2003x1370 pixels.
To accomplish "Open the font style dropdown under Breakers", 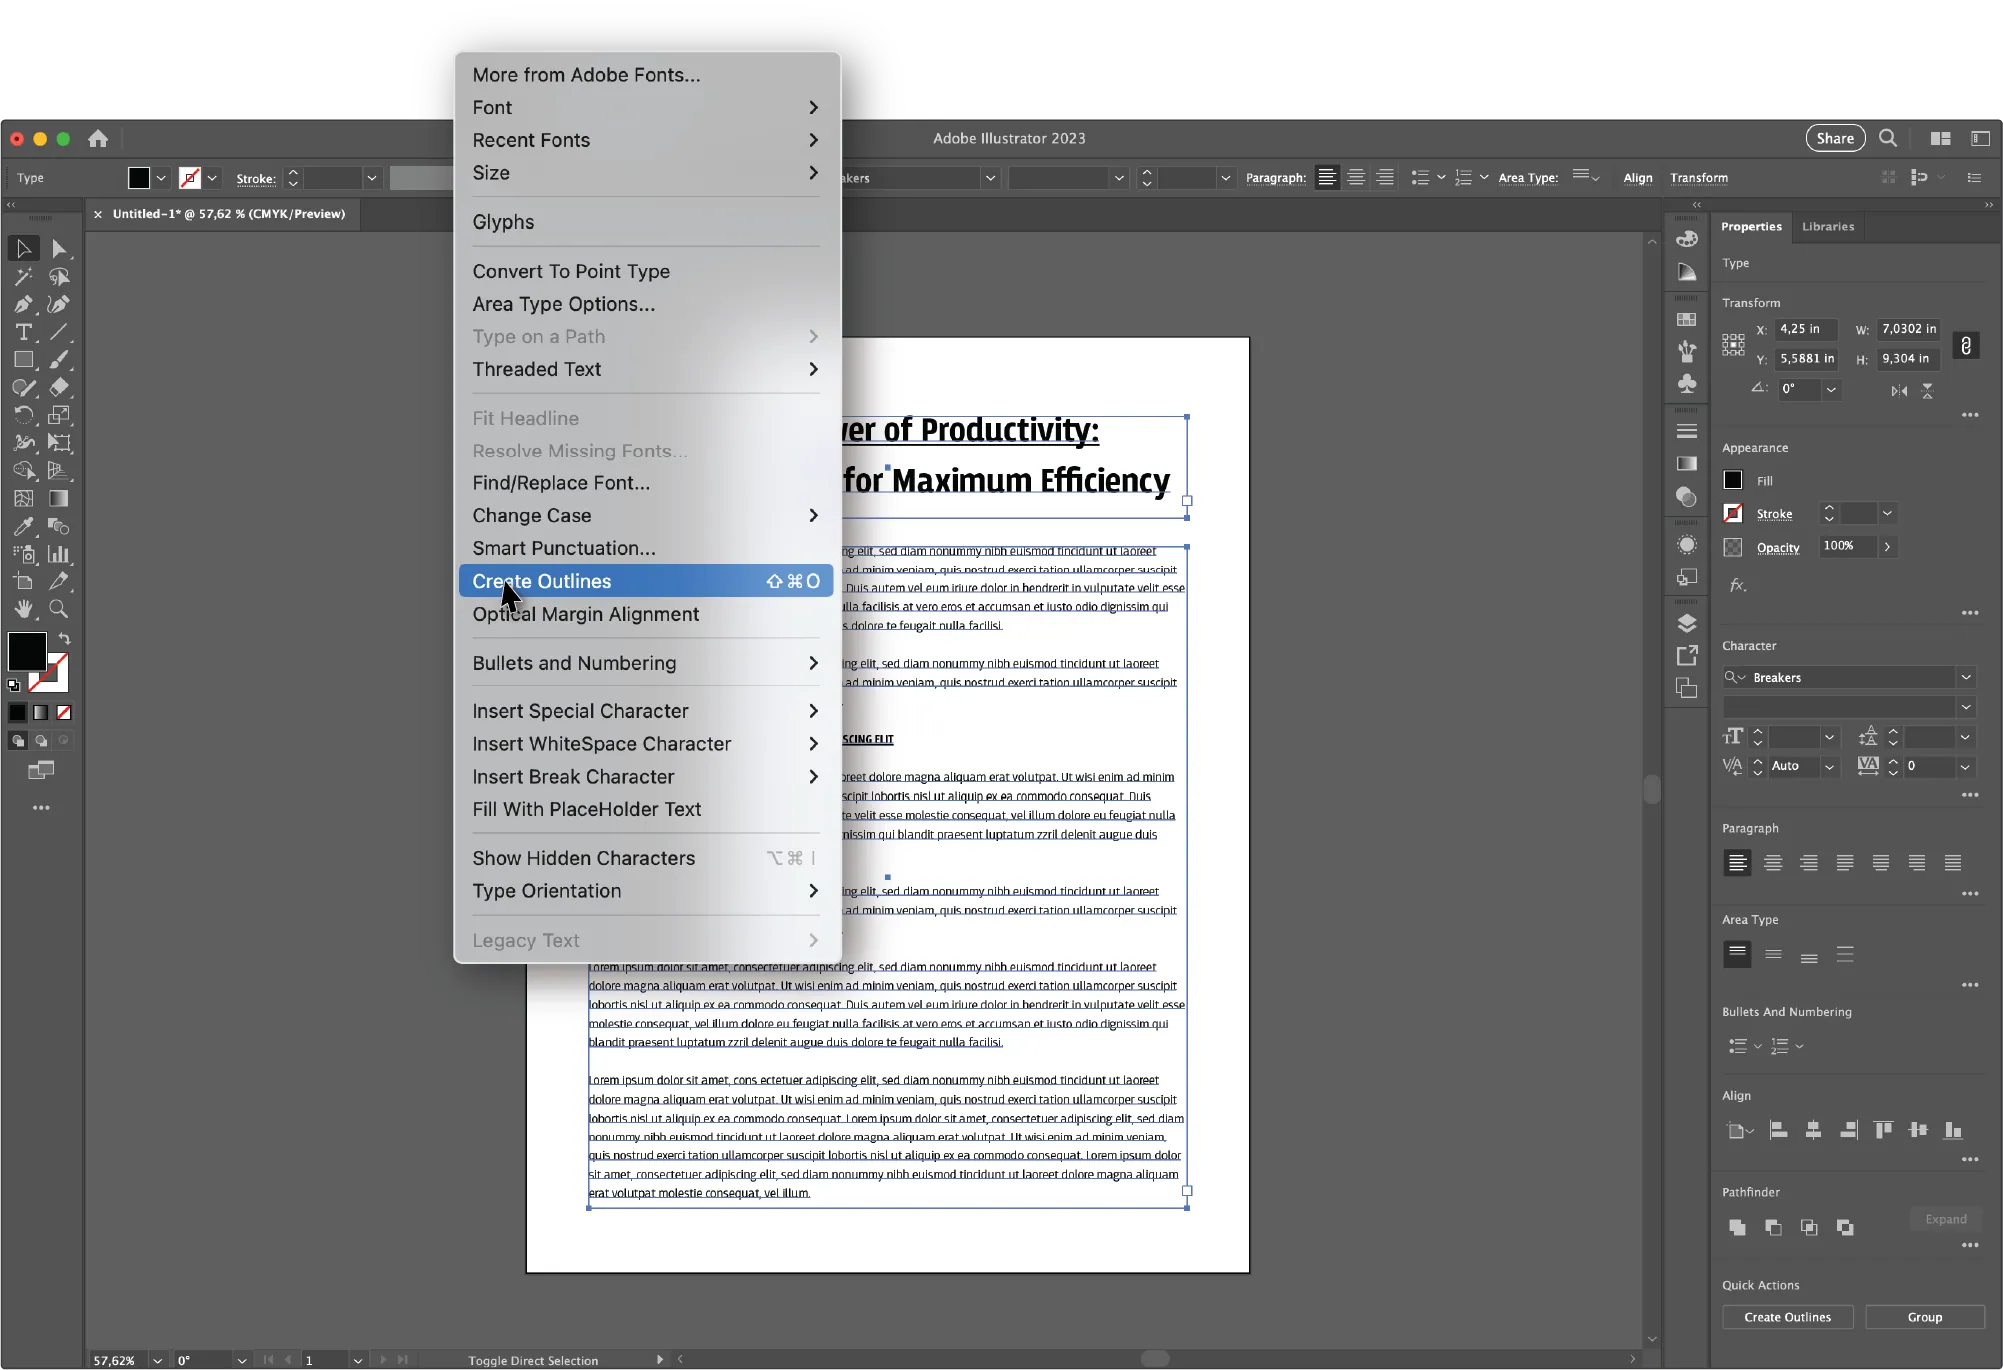I will pos(1966,707).
